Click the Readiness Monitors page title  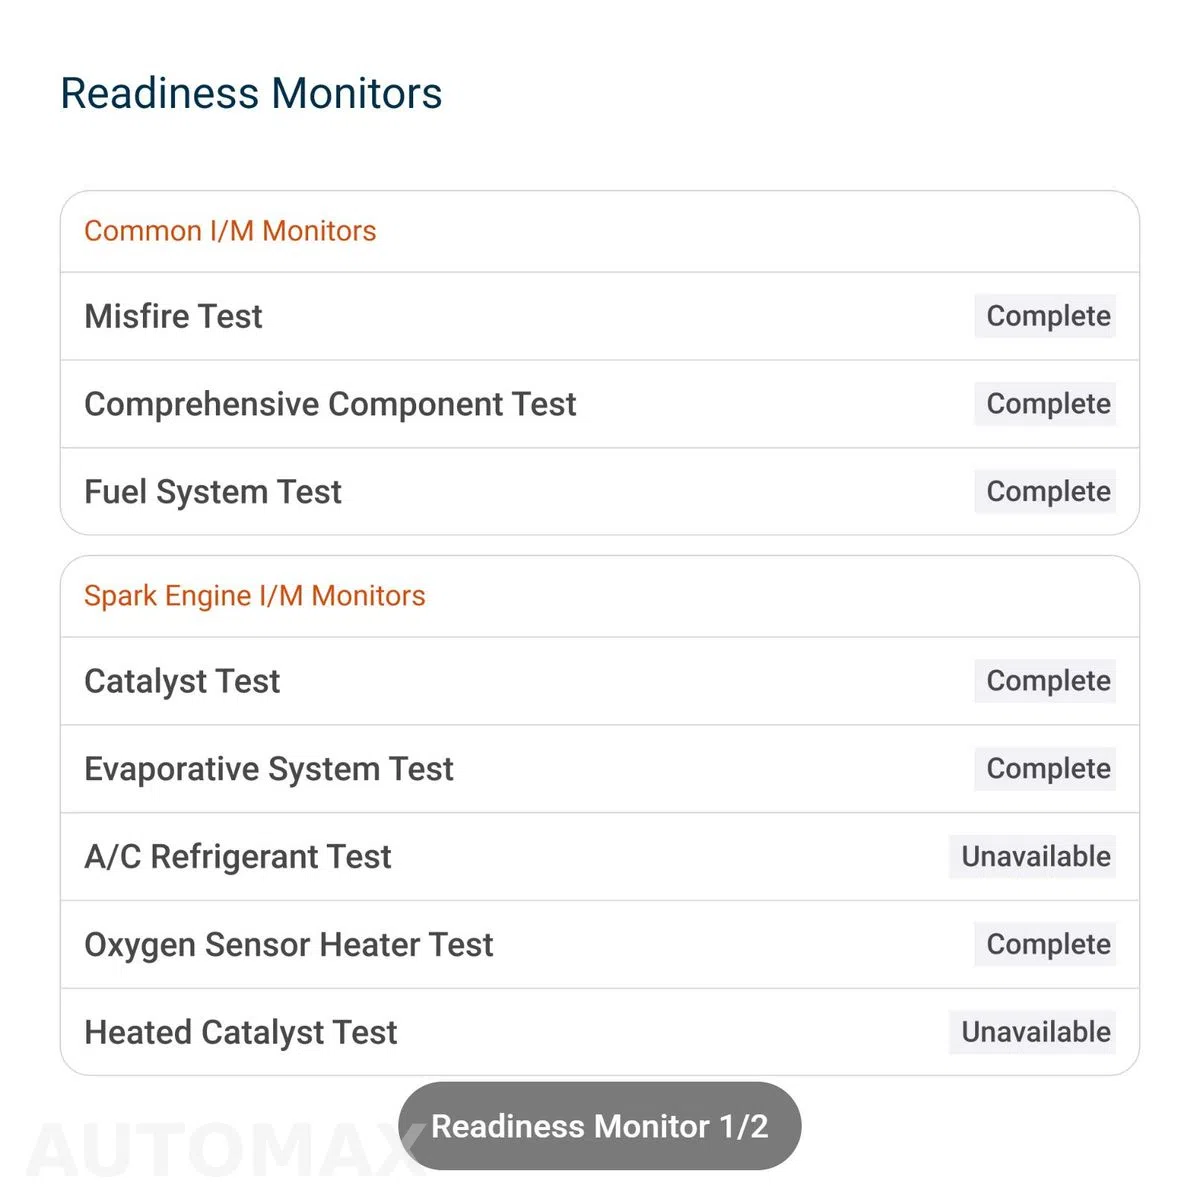click(x=251, y=93)
